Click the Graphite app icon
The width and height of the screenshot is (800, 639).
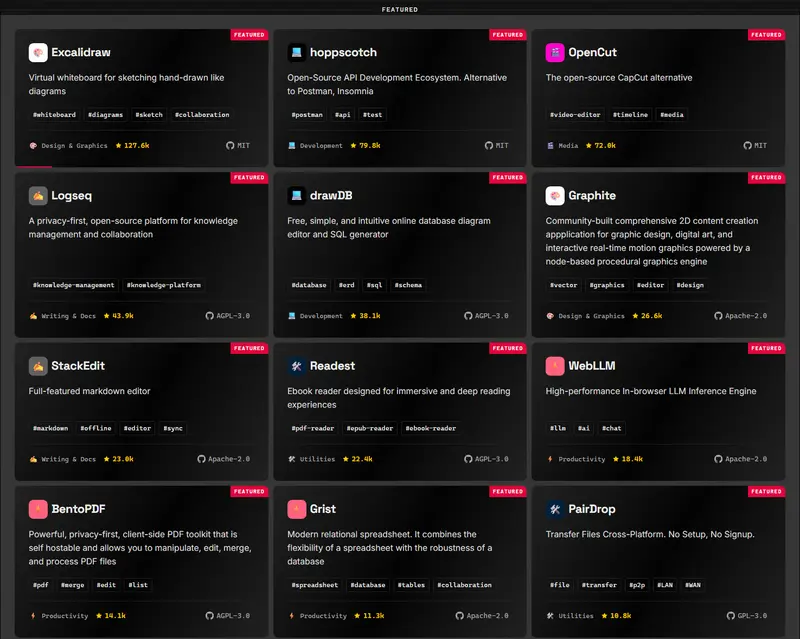pos(555,195)
